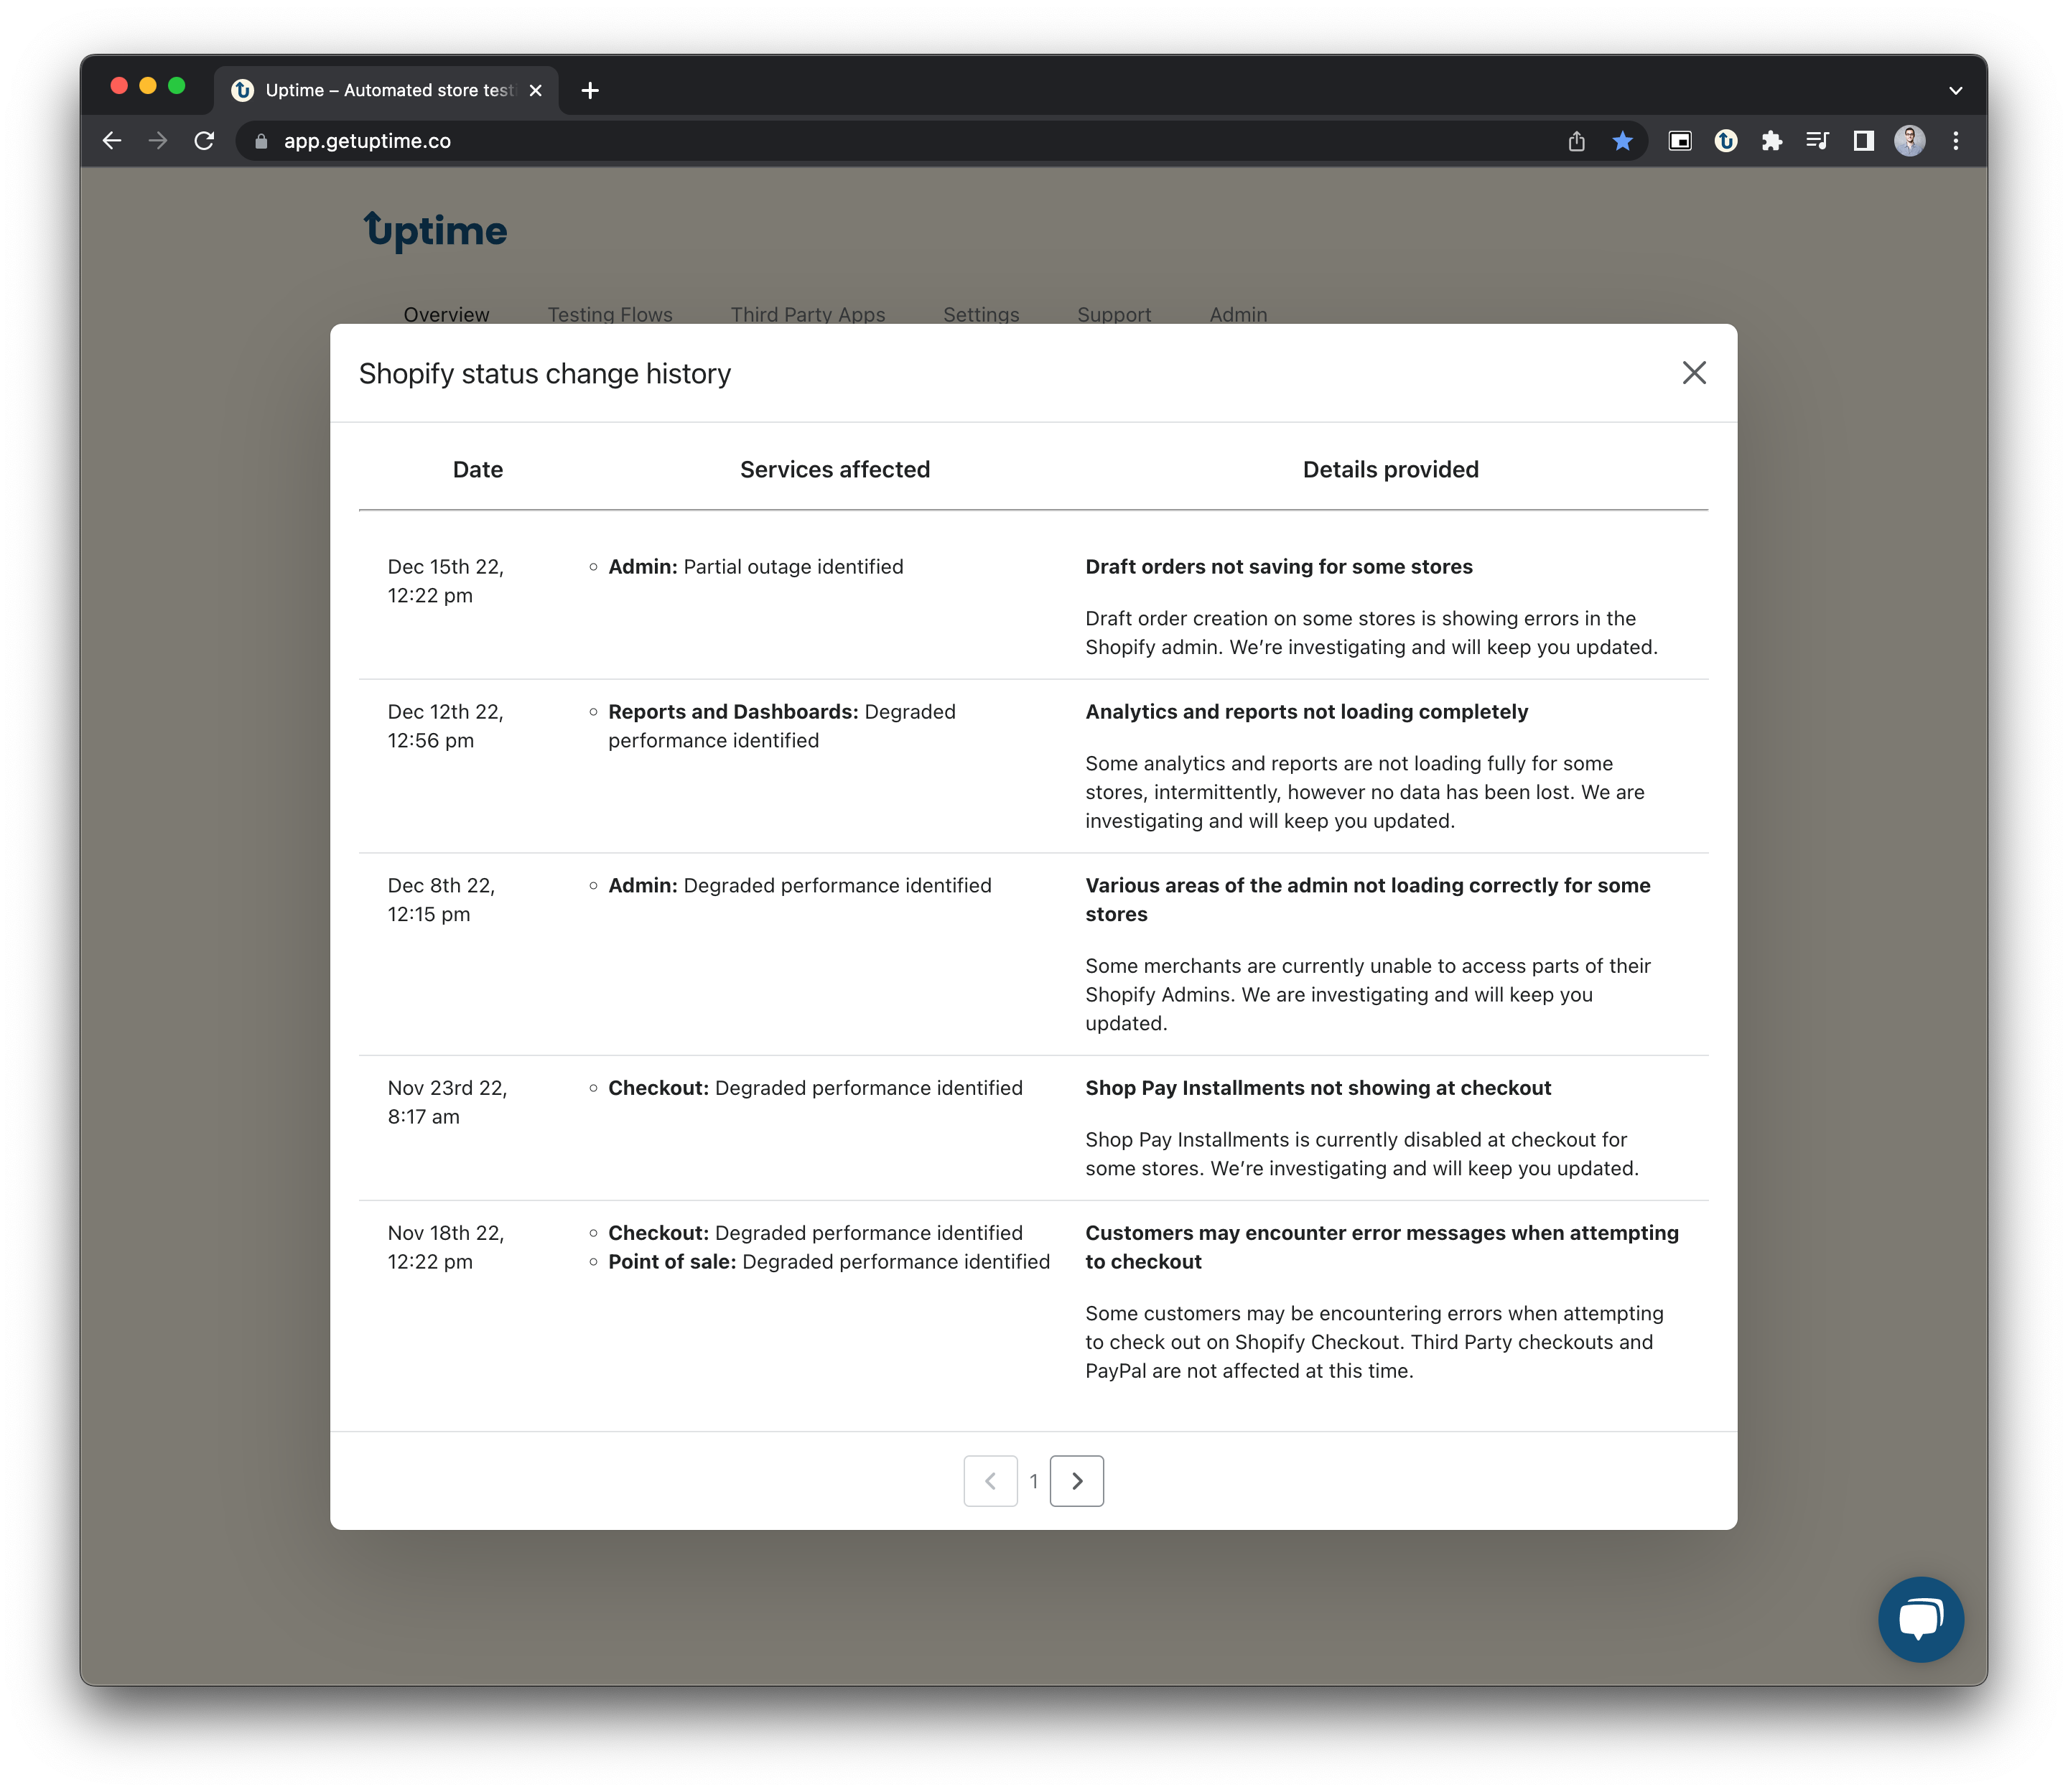Open the Extensions puzzle icon
The height and width of the screenshot is (1792, 2068).
(1771, 141)
